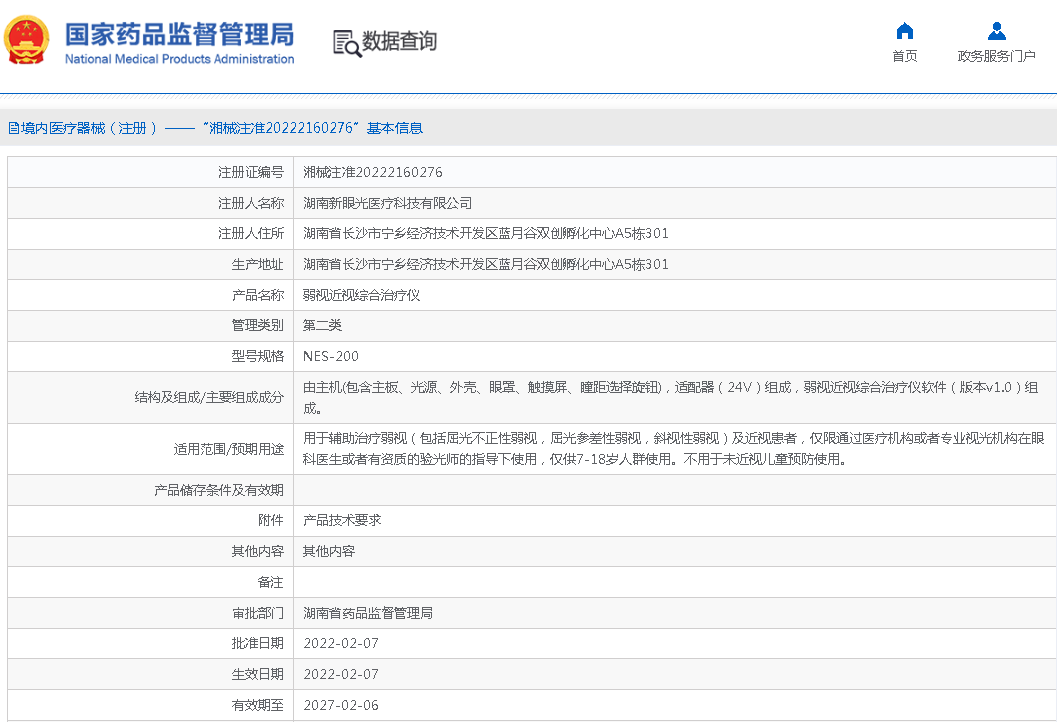Click the 批准日期 row label
Screen dimensions: 1057x722
[x=258, y=644]
